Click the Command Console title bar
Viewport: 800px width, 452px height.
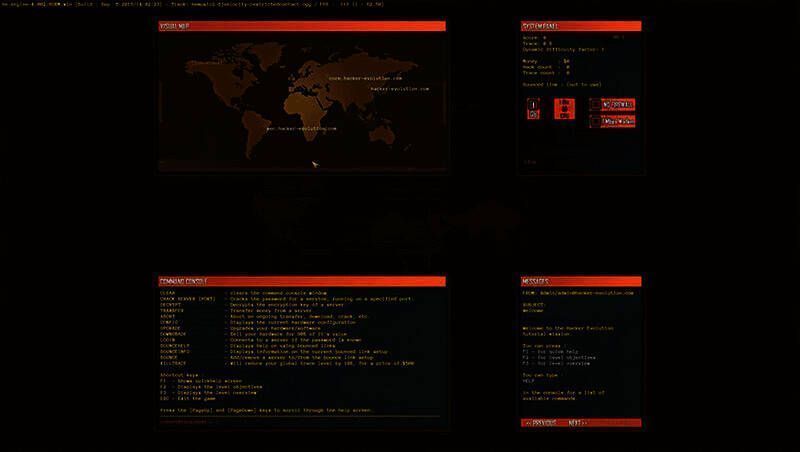coord(301,281)
